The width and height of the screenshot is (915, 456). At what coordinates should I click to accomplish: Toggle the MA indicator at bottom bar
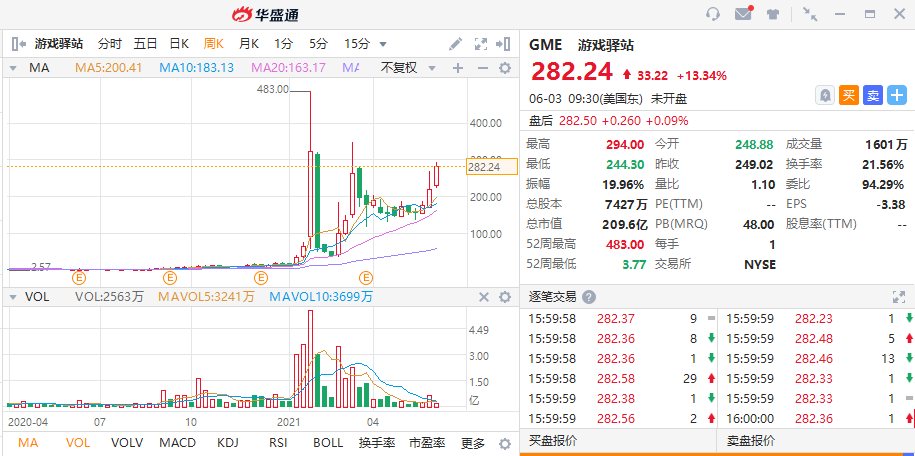point(28,443)
